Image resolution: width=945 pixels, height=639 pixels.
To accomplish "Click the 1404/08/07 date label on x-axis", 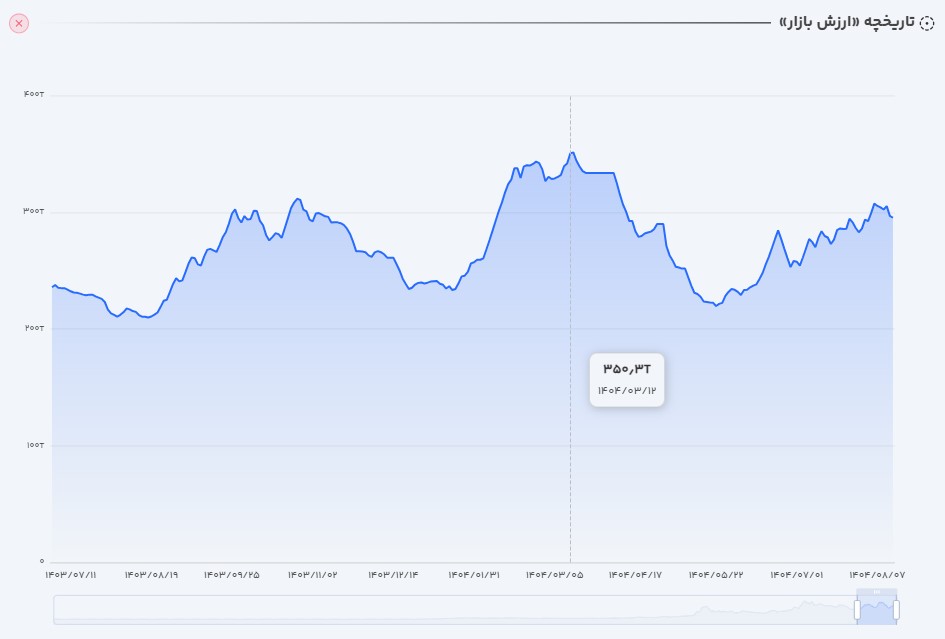I will [877, 575].
